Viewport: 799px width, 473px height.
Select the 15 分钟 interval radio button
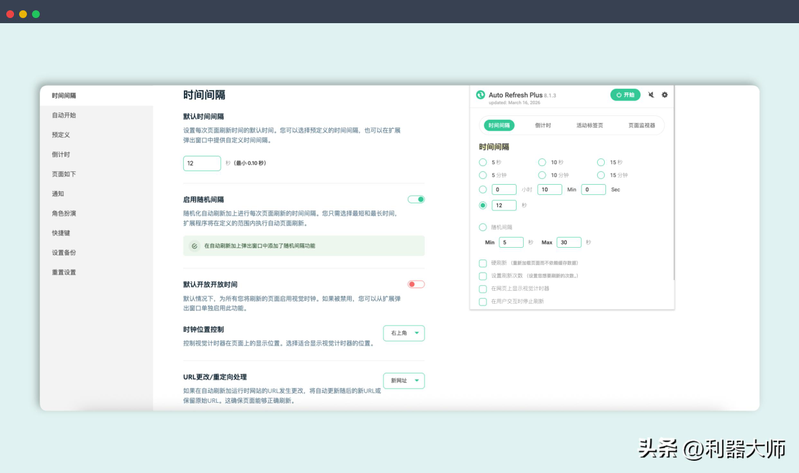click(x=601, y=175)
